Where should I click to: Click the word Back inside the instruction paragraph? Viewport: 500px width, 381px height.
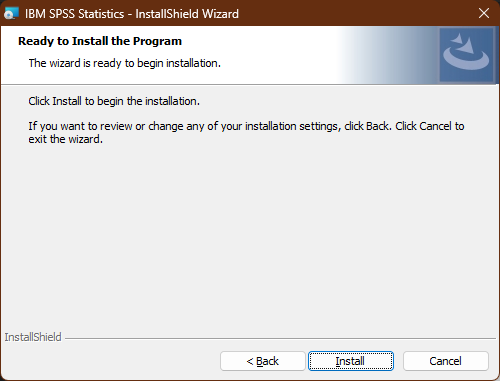tap(378, 126)
